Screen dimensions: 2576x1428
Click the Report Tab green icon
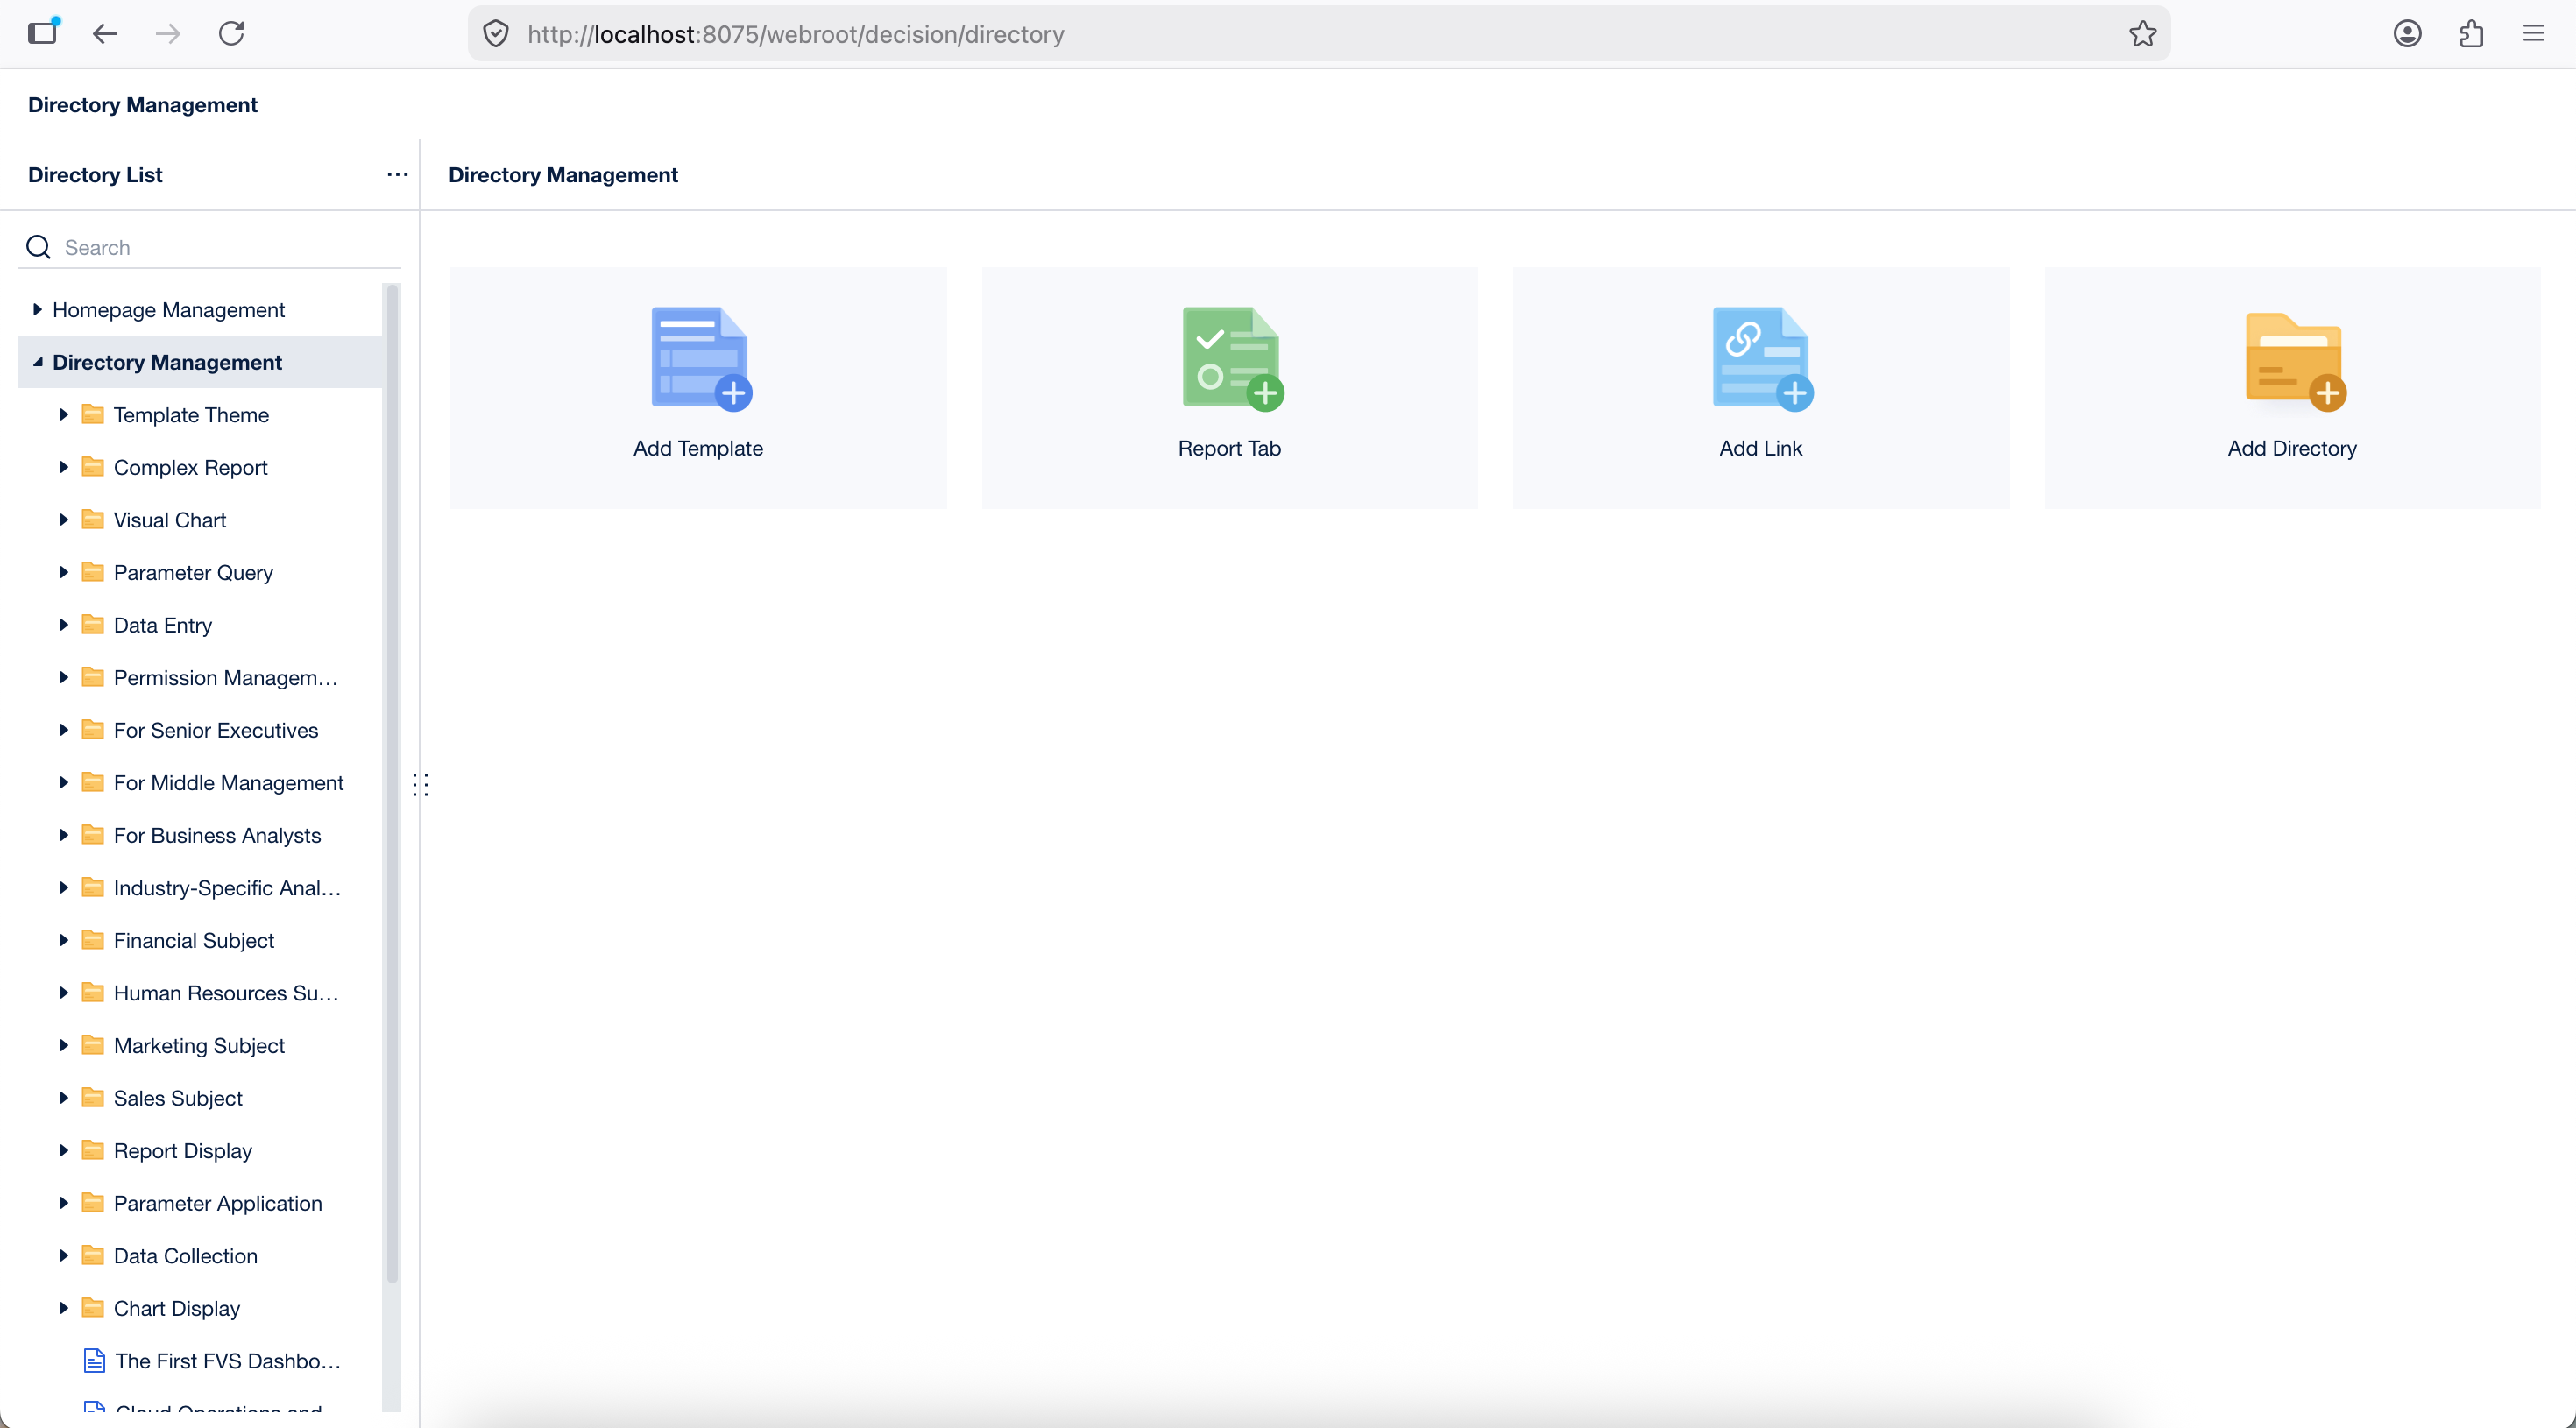pyautogui.click(x=1232, y=358)
